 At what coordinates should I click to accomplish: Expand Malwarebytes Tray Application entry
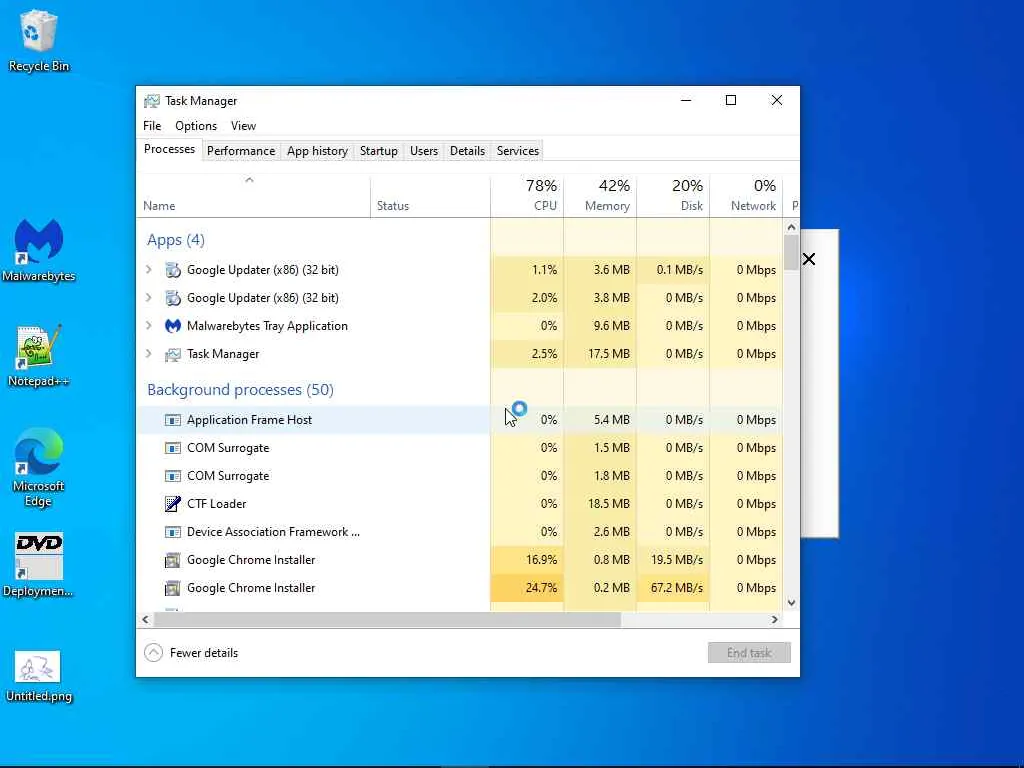coord(148,326)
